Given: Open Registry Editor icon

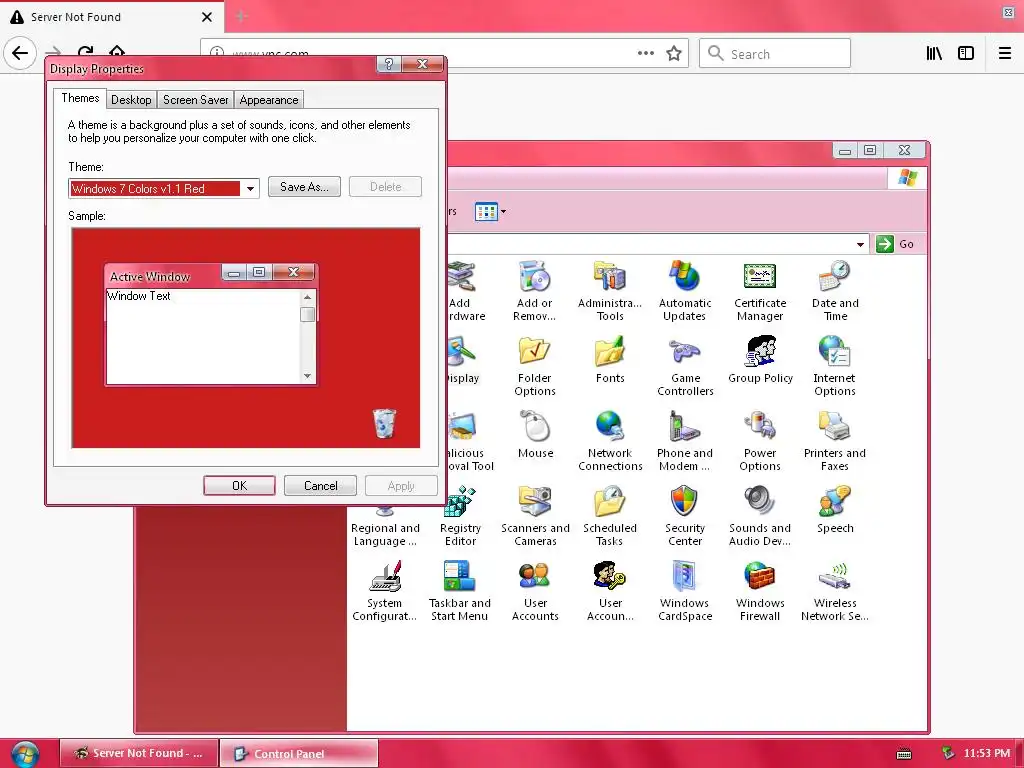Looking at the screenshot, I should (460, 516).
